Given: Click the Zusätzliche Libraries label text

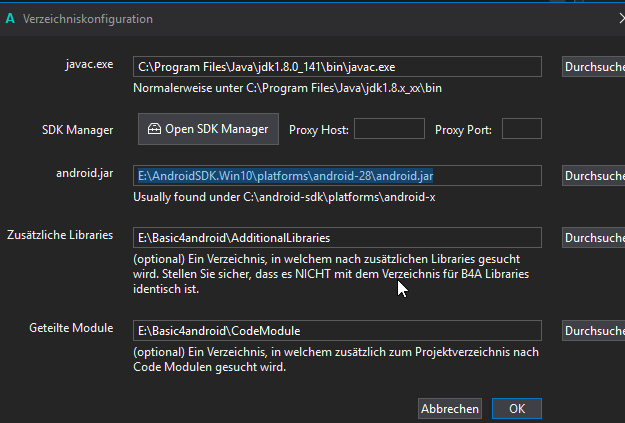Looking at the screenshot, I should (x=60, y=237).
